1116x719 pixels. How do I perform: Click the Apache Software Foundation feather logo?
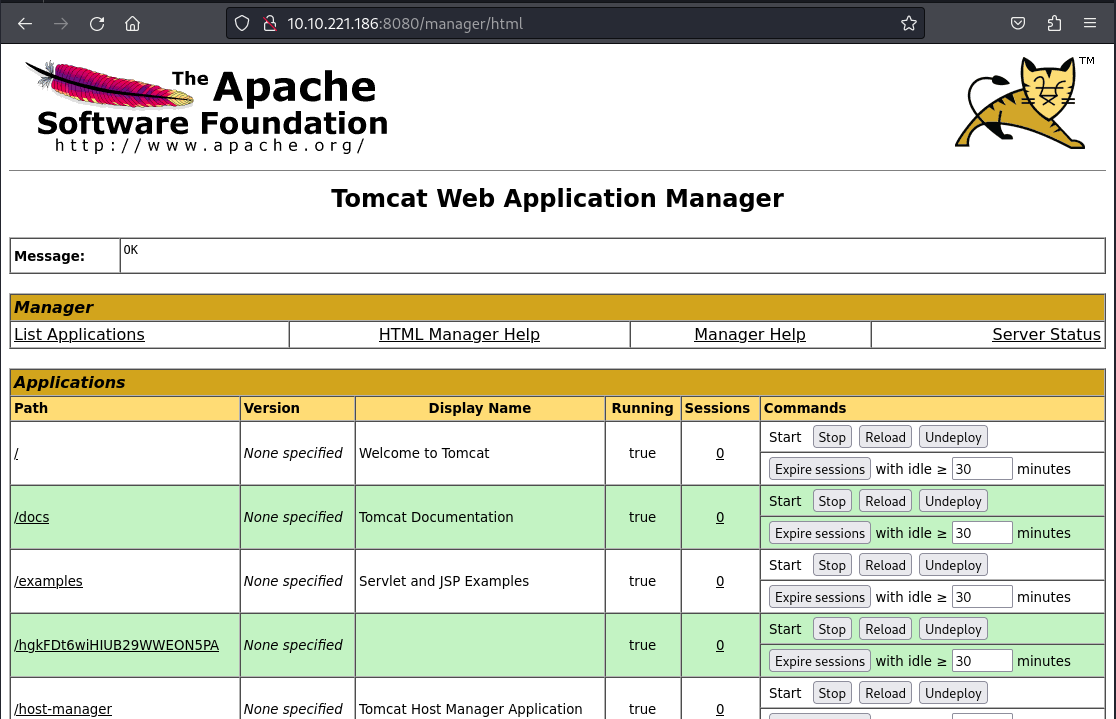(206, 107)
